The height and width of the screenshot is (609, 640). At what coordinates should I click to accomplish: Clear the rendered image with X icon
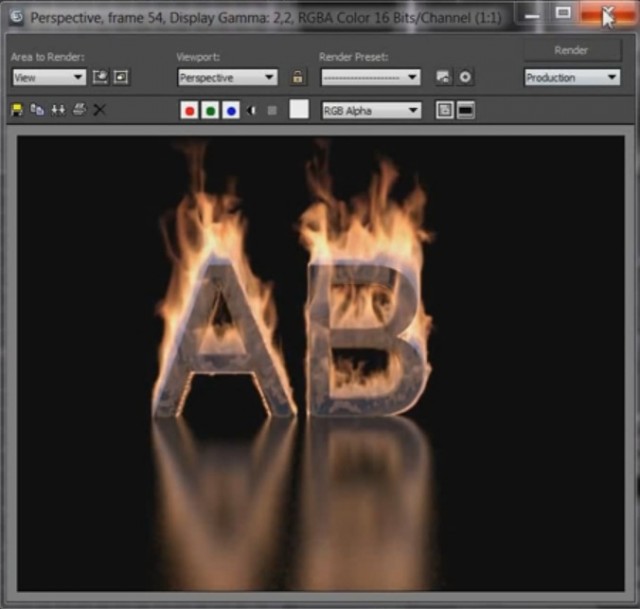[99, 110]
